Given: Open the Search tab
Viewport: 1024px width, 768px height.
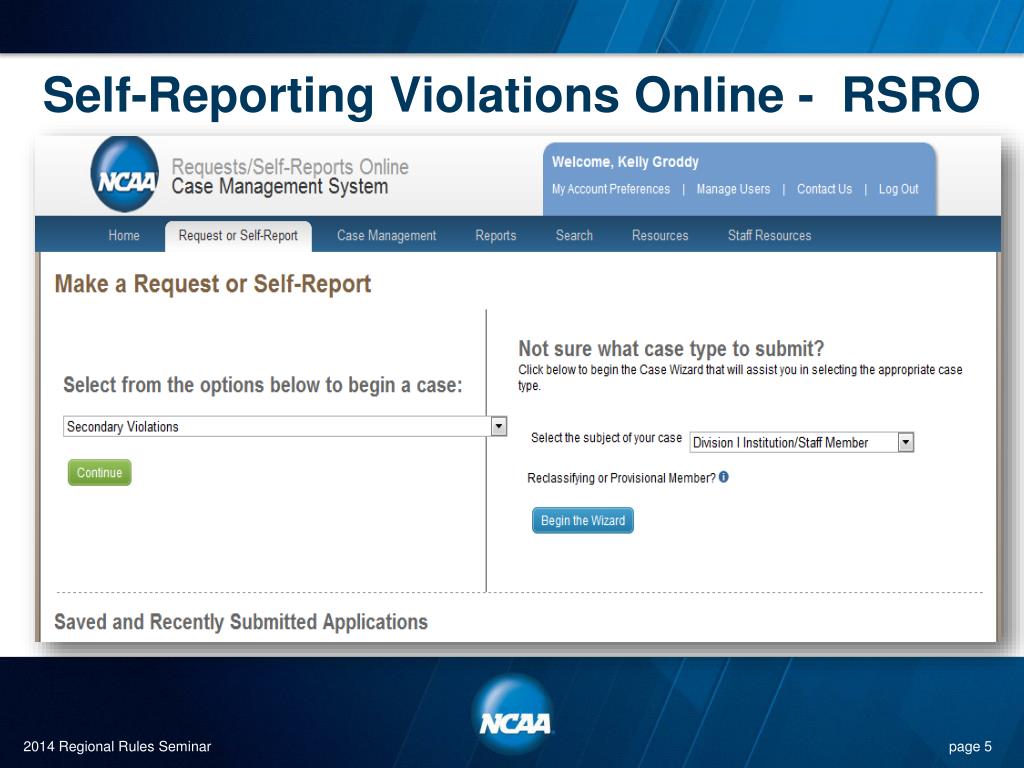Looking at the screenshot, I should 574,235.
